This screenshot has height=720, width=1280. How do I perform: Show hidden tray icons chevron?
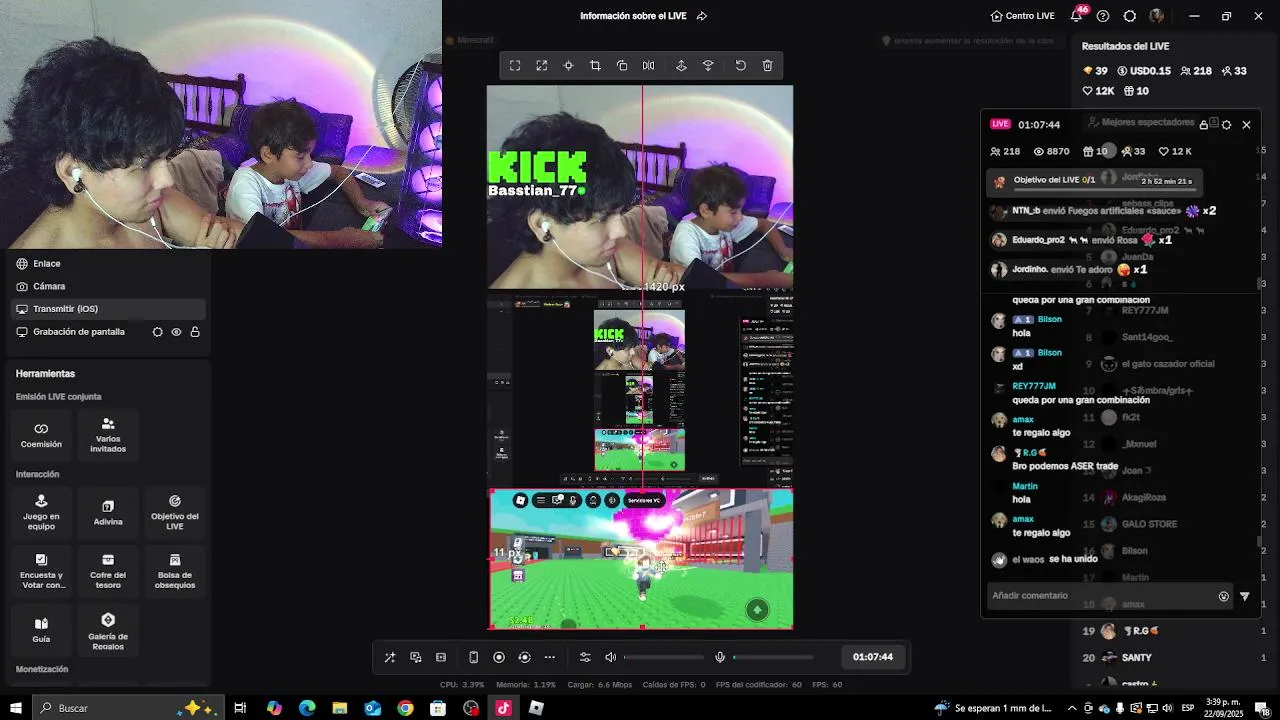(1072, 708)
